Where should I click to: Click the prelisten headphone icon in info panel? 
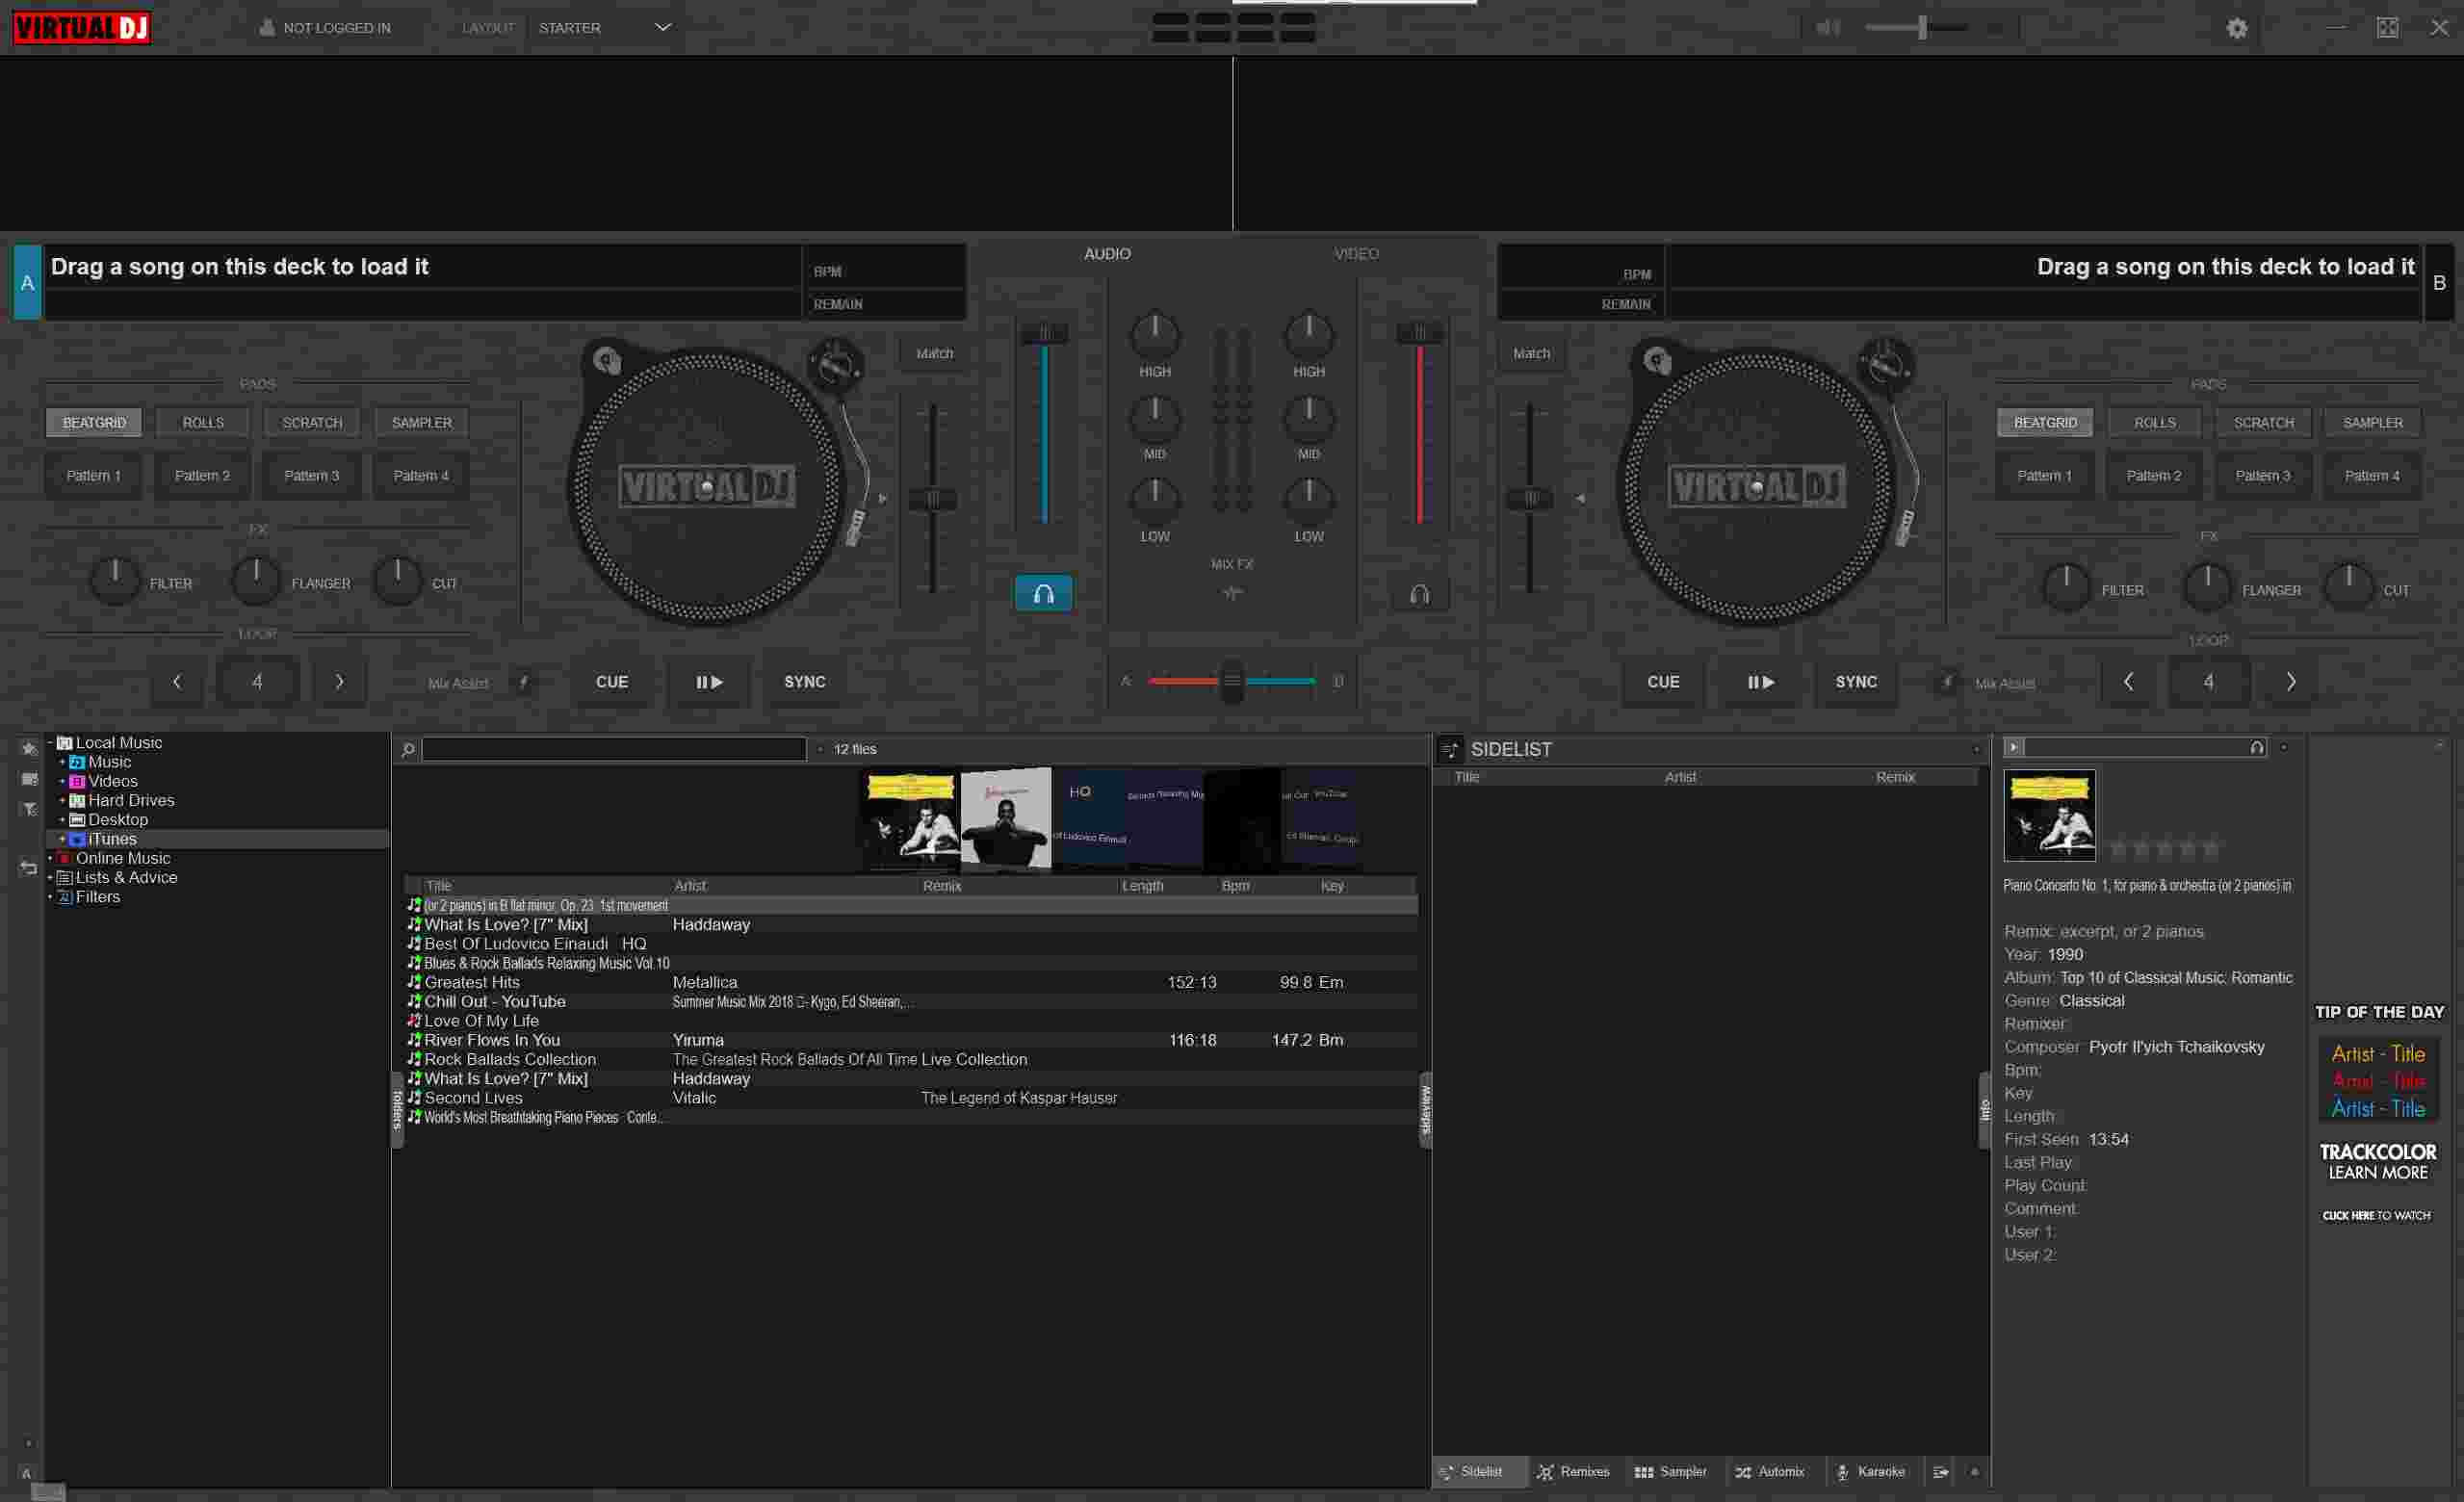point(2257,747)
